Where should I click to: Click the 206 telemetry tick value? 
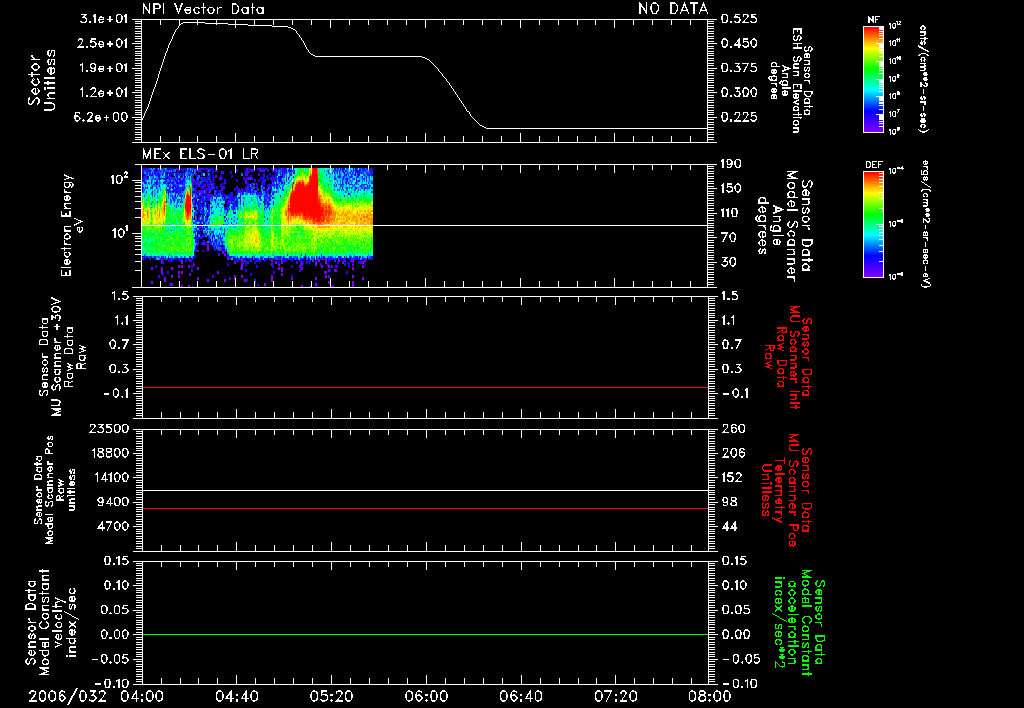pos(731,453)
